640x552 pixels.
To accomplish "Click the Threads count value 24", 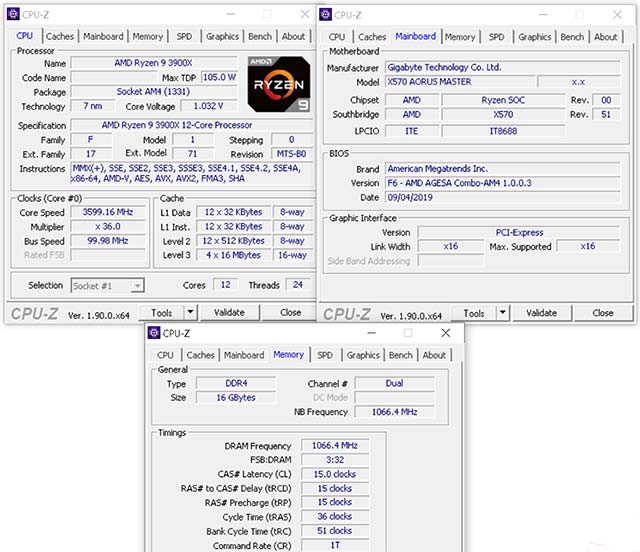I will click(298, 285).
